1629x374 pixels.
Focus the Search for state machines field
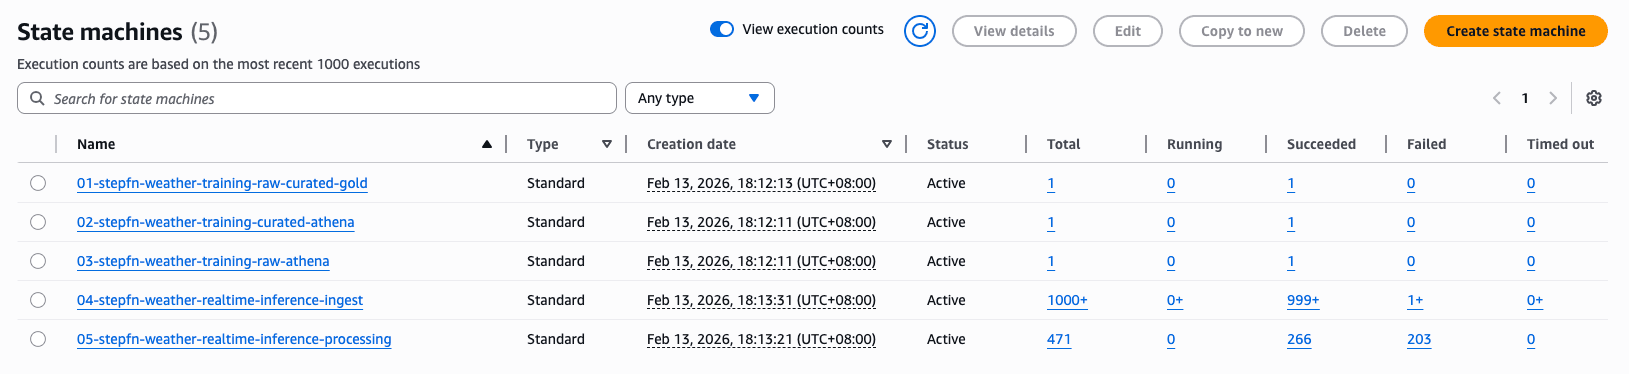pyautogui.click(x=317, y=98)
